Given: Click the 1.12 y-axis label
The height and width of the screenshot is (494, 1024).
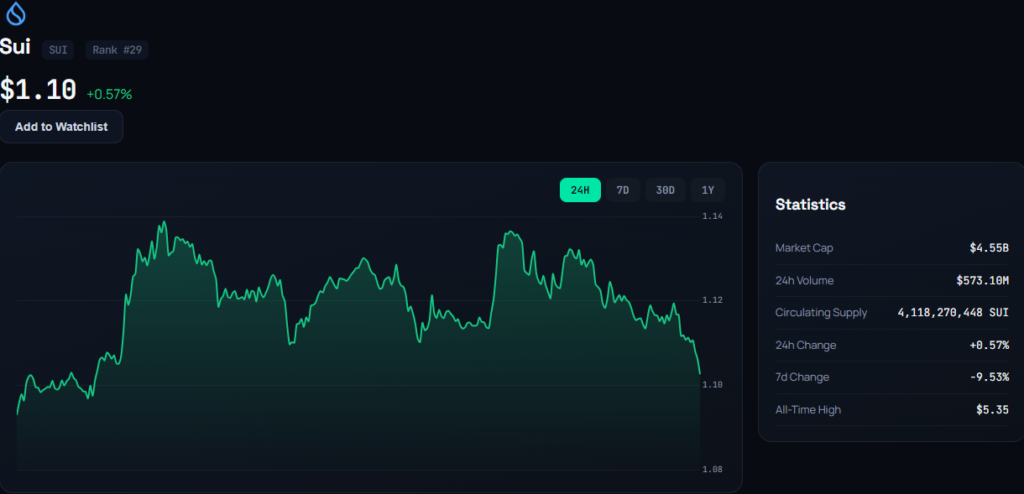Looking at the screenshot, I should (x=712, y=300).
